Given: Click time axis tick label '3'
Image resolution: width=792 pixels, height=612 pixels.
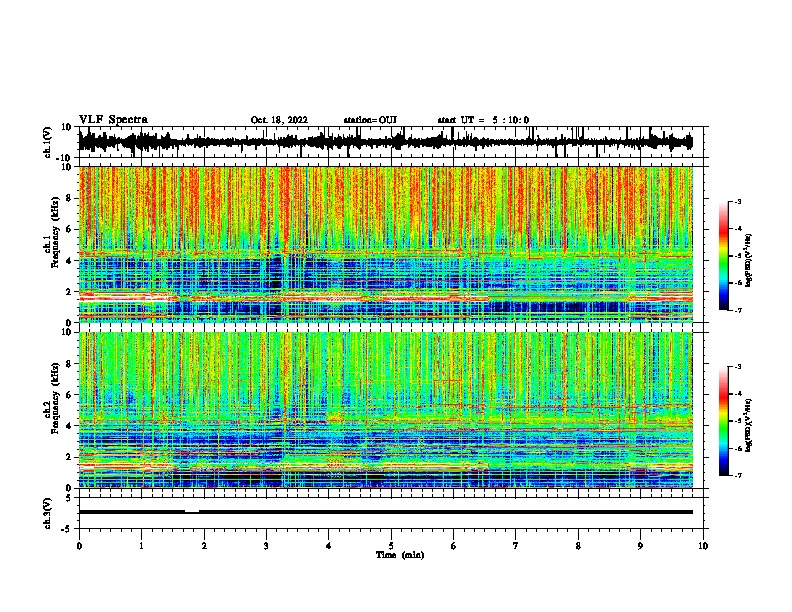Looking at the screenshot, I should point(266,546).
